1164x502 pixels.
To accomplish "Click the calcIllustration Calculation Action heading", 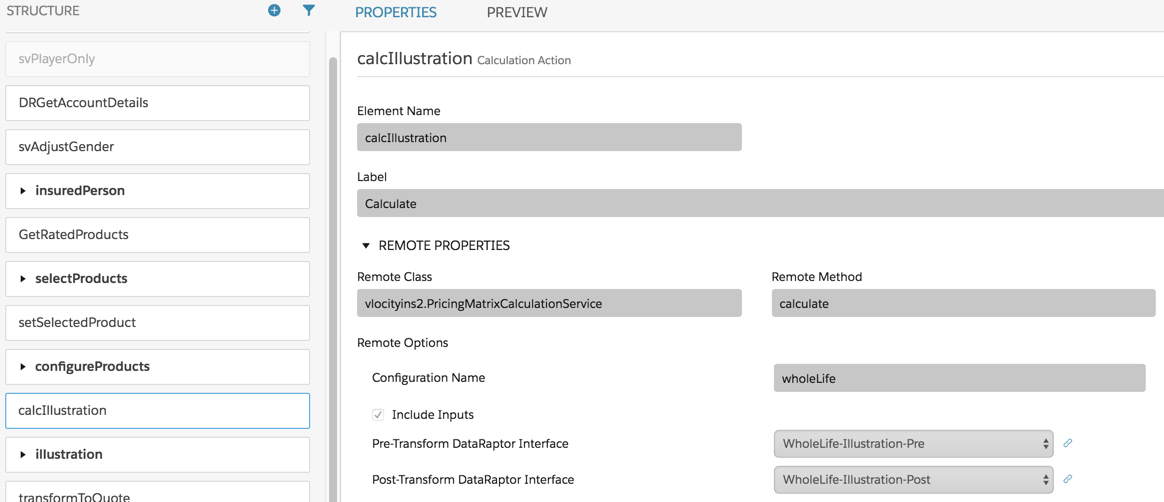I will tap(464, 59).
